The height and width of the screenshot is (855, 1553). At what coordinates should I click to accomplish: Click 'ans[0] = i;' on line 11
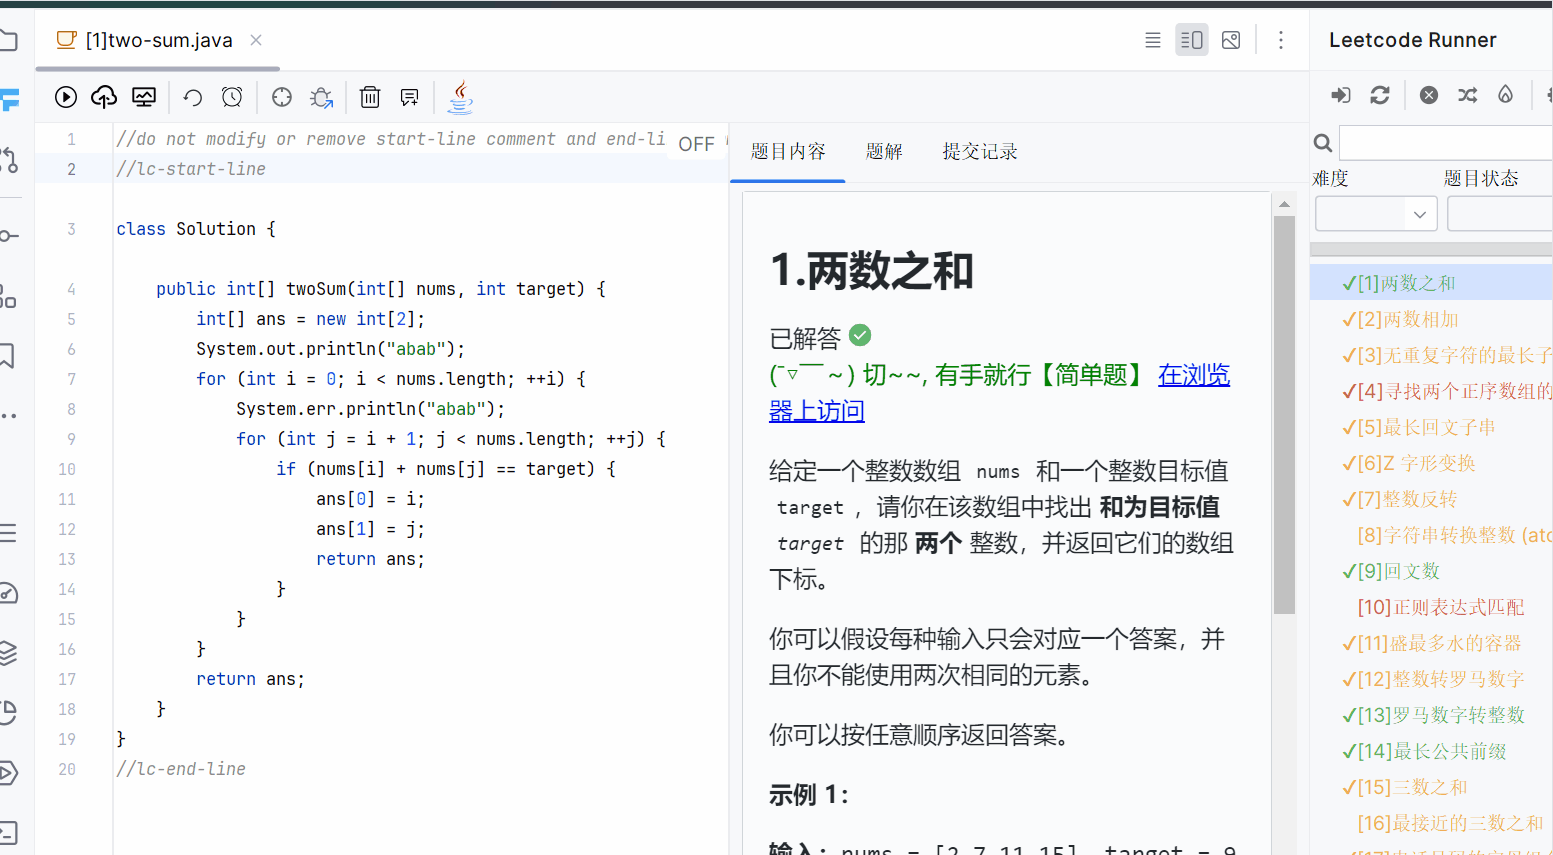coord(370,499)
